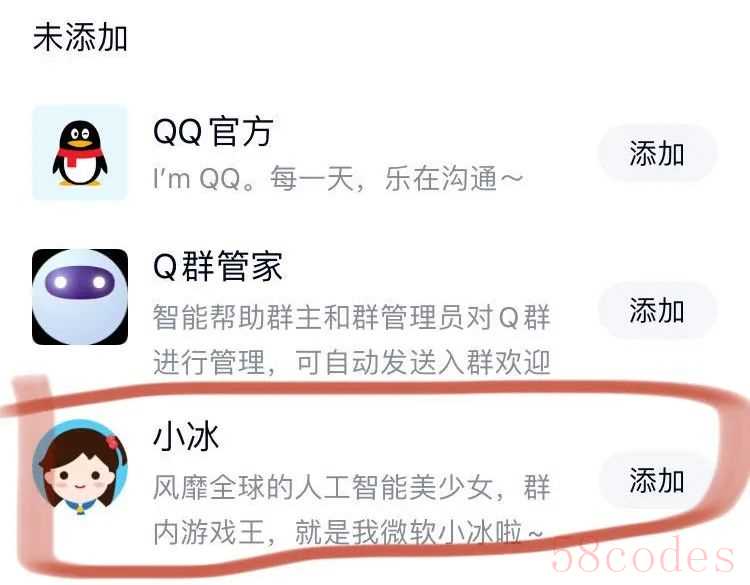Click the 58codes watermark text
The image size is (750, 585).
point(643,555)
